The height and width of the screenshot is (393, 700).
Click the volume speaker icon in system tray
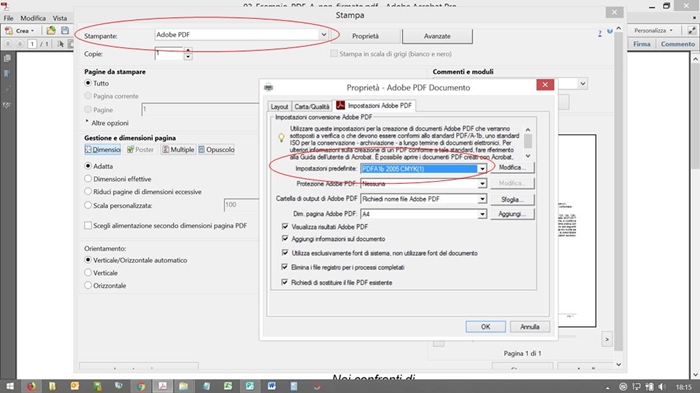pyautogui.click(x=662, y=387)
